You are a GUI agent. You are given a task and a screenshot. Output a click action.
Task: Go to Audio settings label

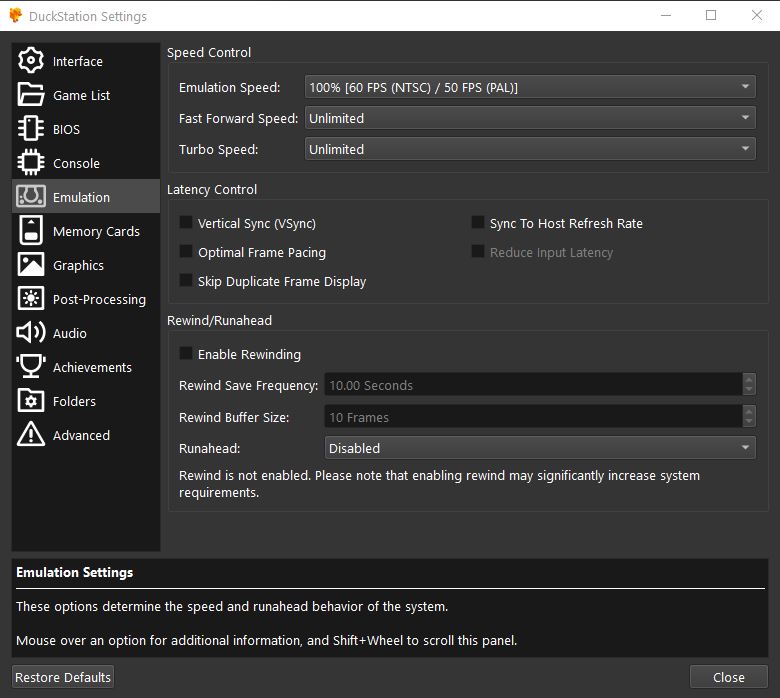coord(70,333)
